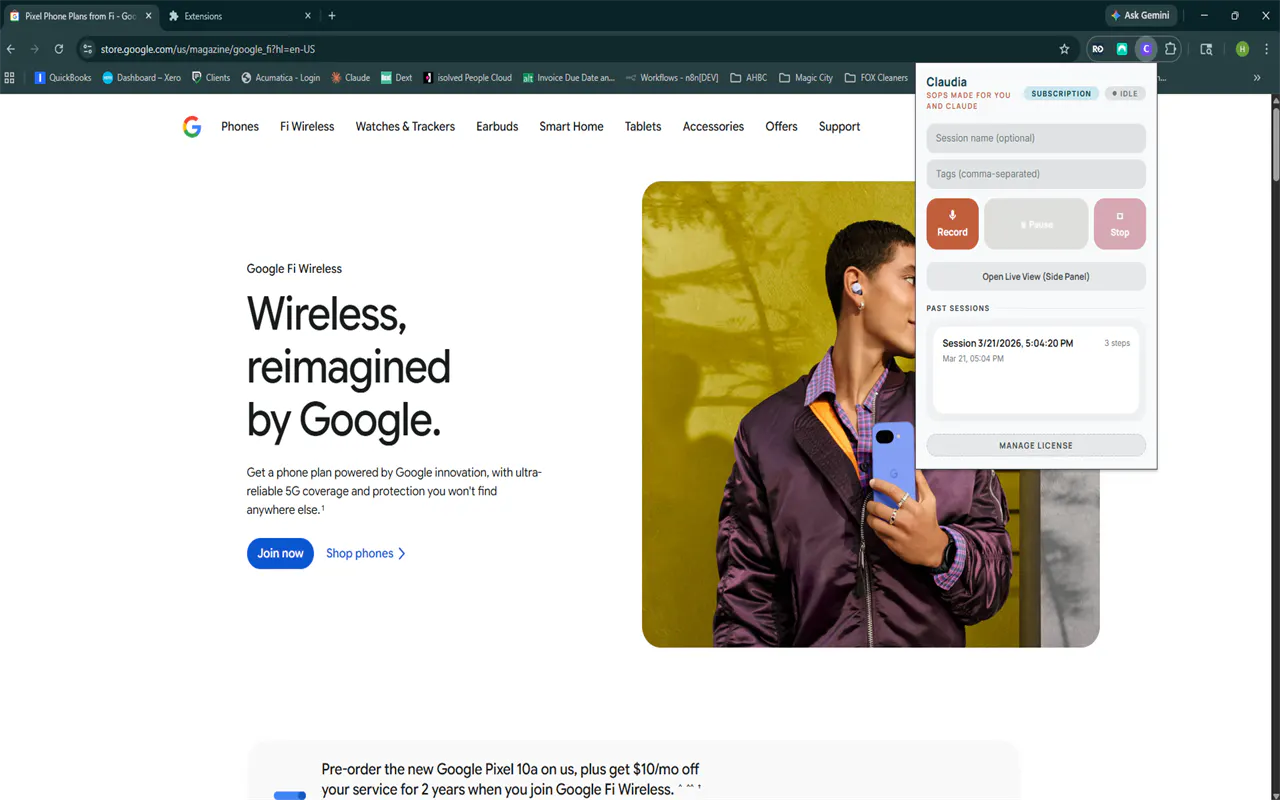Expand the FOX Cleaners bookmarks folder
Viewport: 1280px width, 800px height.
click(876, 78)
